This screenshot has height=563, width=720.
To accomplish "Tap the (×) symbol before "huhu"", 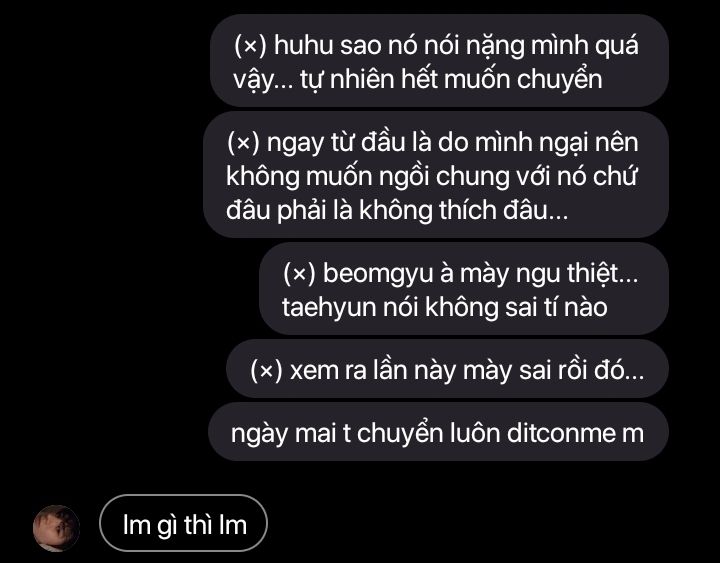I will tap(250, 46).
